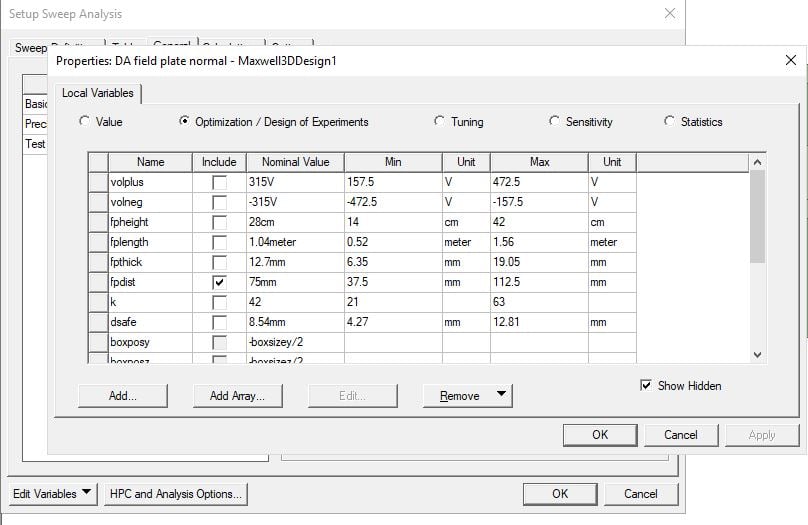Confirm Properties dialog with OK
Image resolution: width=808 pixels, height=525 pixels.
(600, 435)
